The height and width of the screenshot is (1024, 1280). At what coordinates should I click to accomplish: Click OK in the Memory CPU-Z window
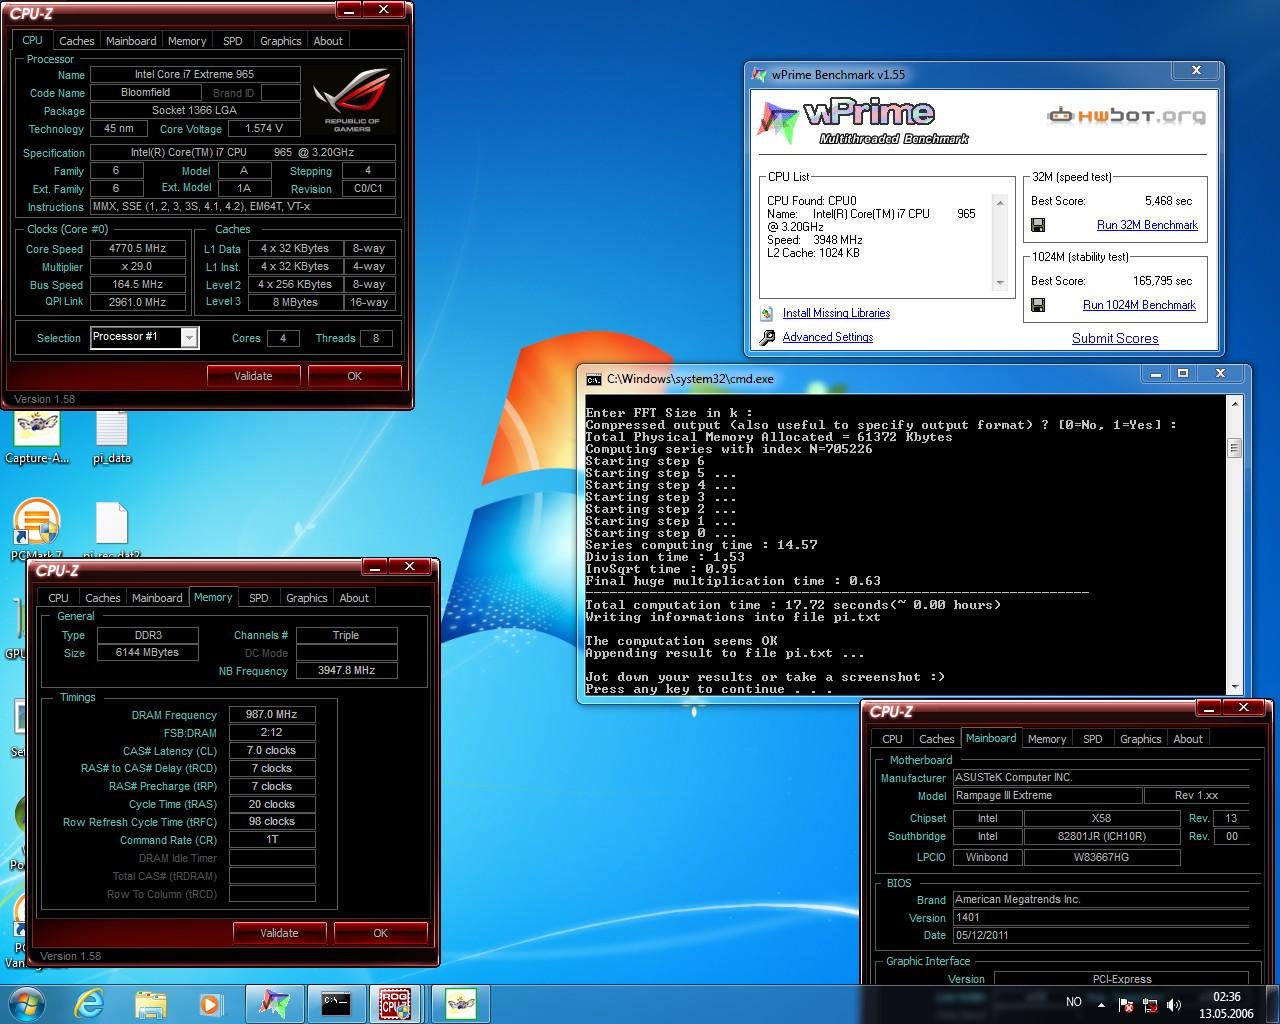click(x=380, y=933)
